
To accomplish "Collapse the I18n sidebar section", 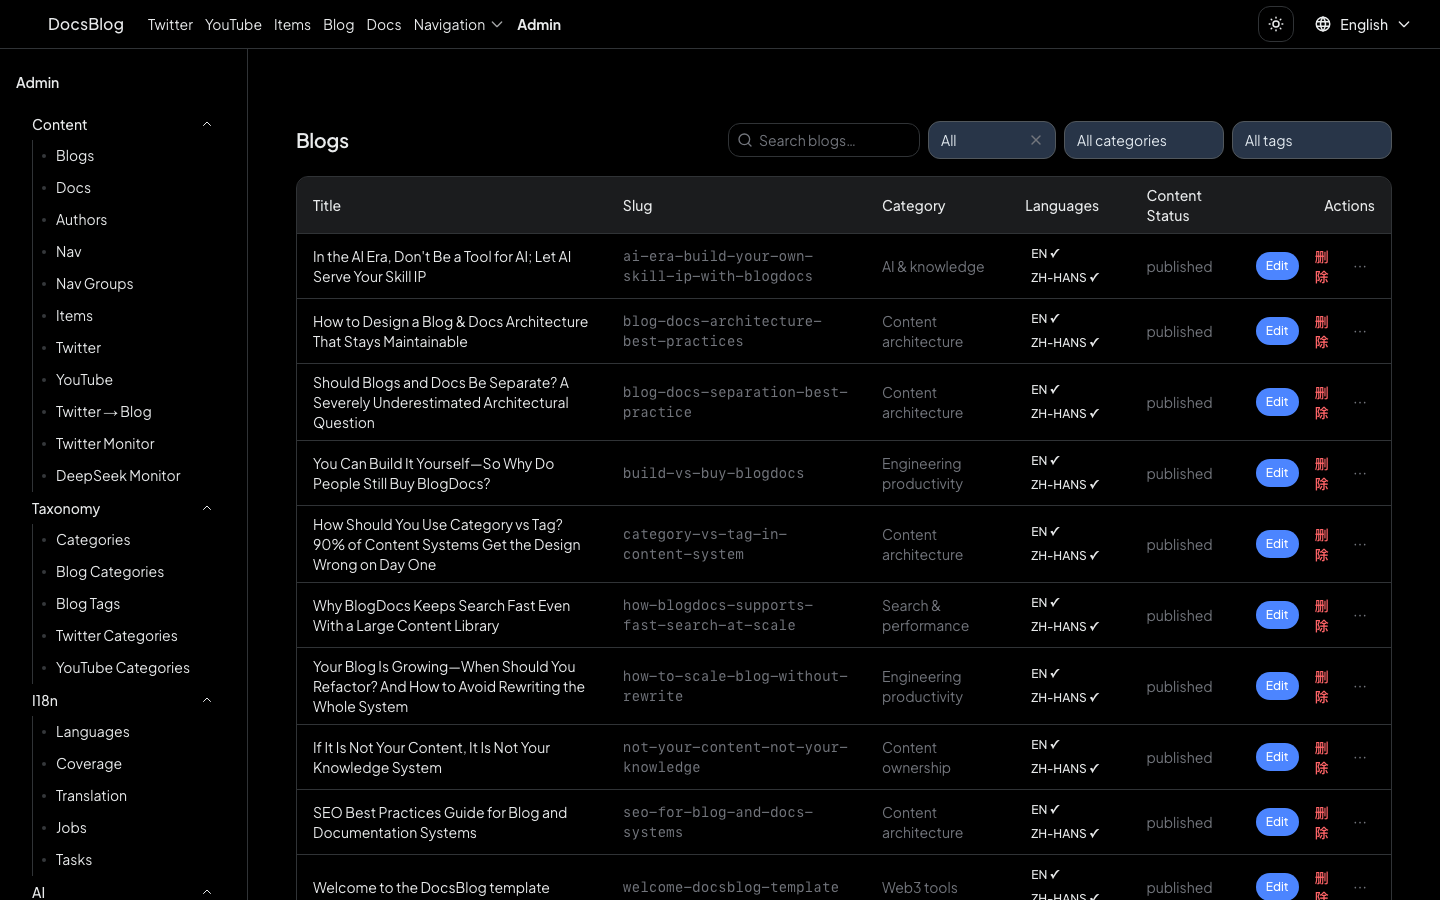I will [x=207, y=700].
